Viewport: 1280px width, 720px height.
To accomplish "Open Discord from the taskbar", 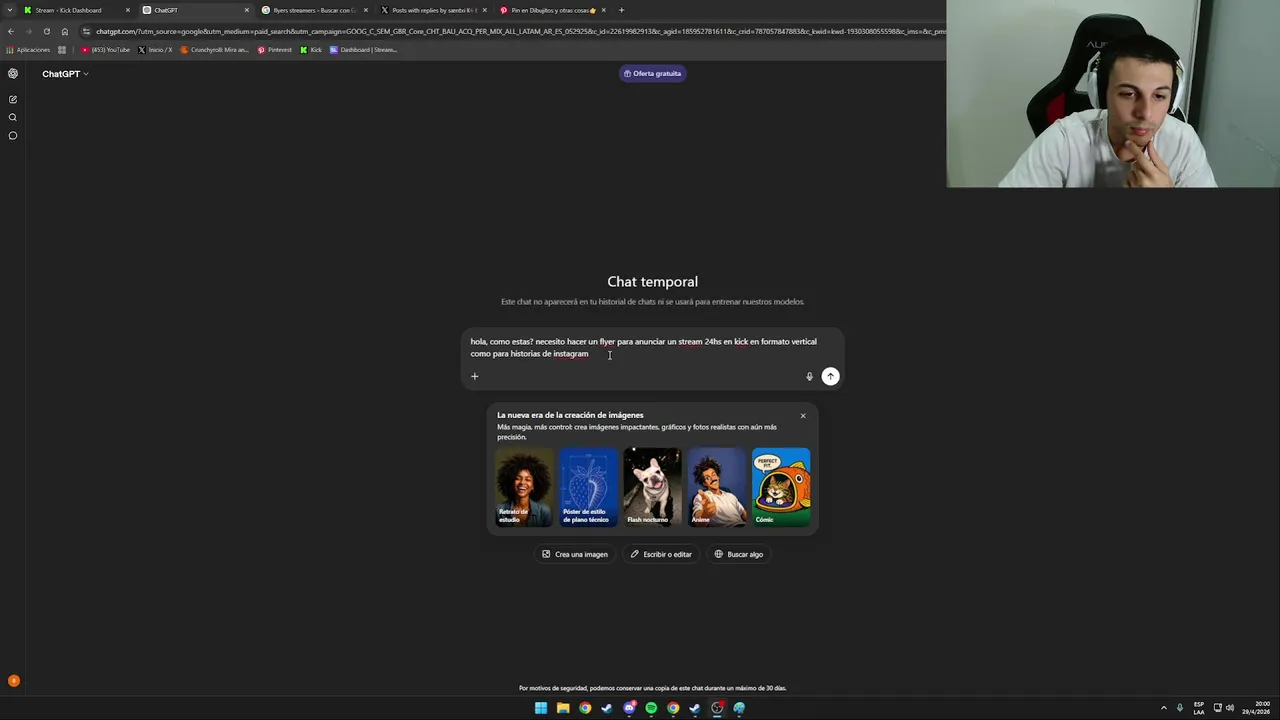I will tap(629, 708).
